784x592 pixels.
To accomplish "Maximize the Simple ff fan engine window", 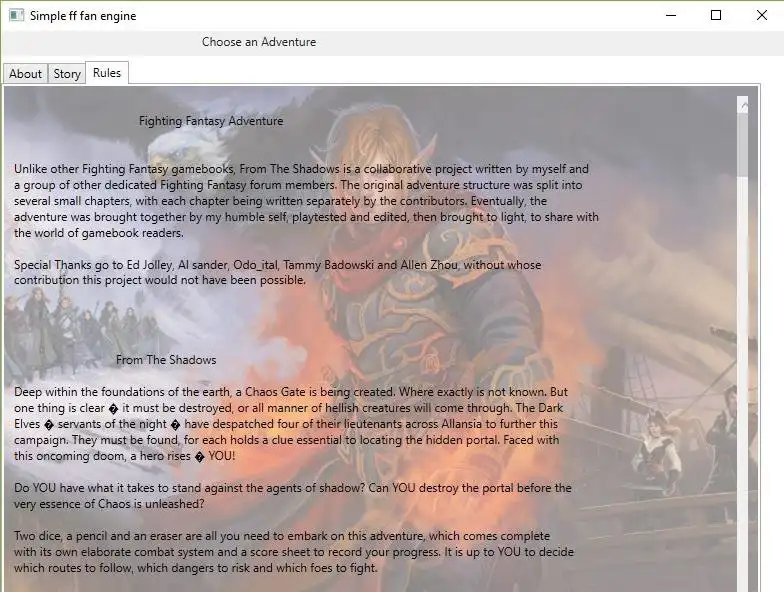I will (716, 16).
